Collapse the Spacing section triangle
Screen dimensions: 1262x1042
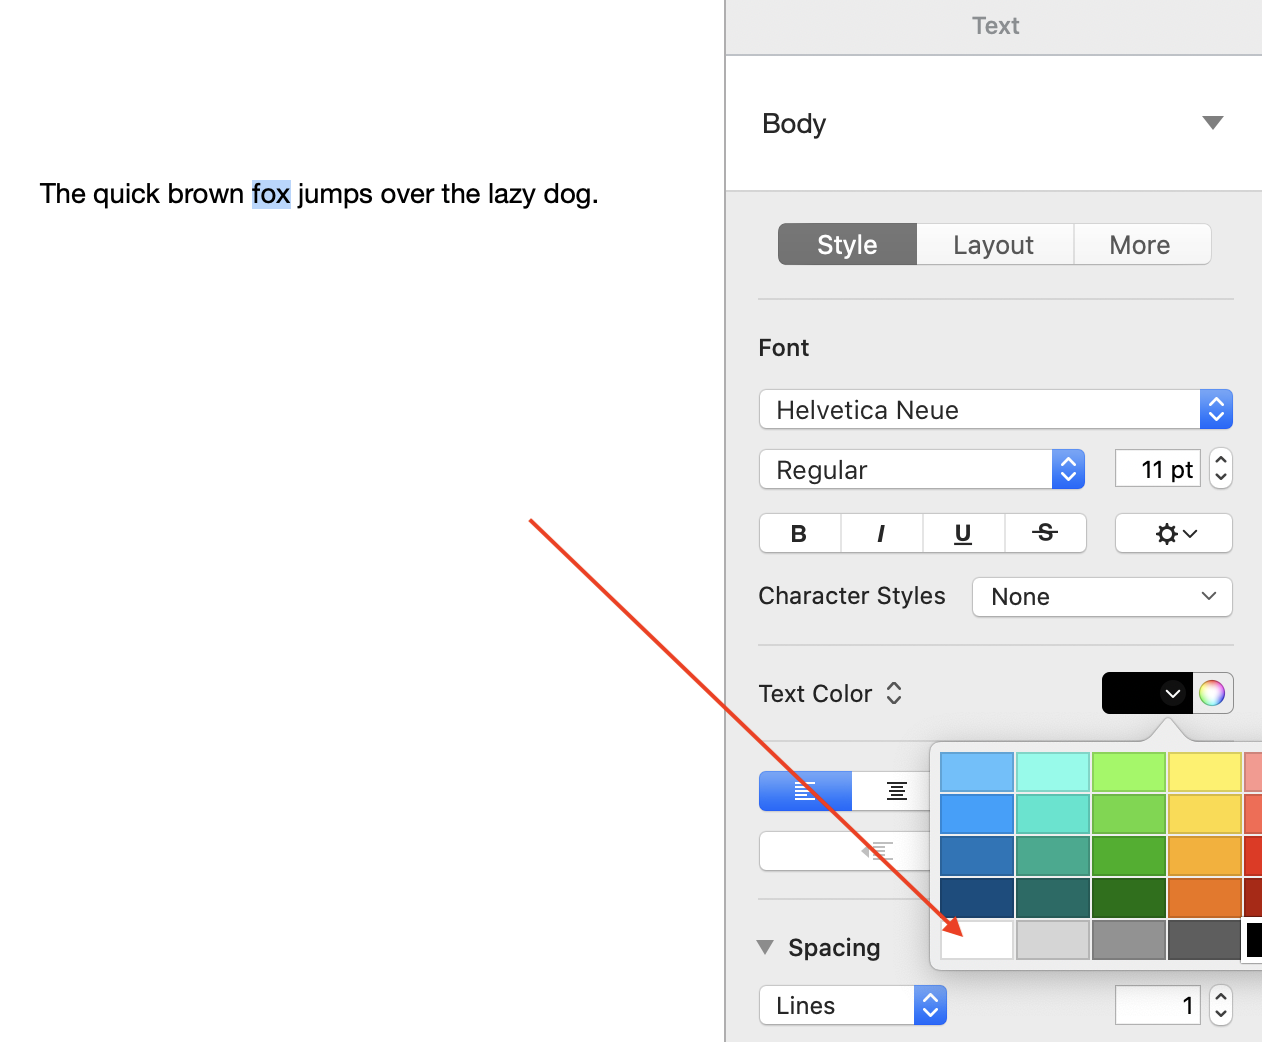pyautogui.click(x=766, y=947)
